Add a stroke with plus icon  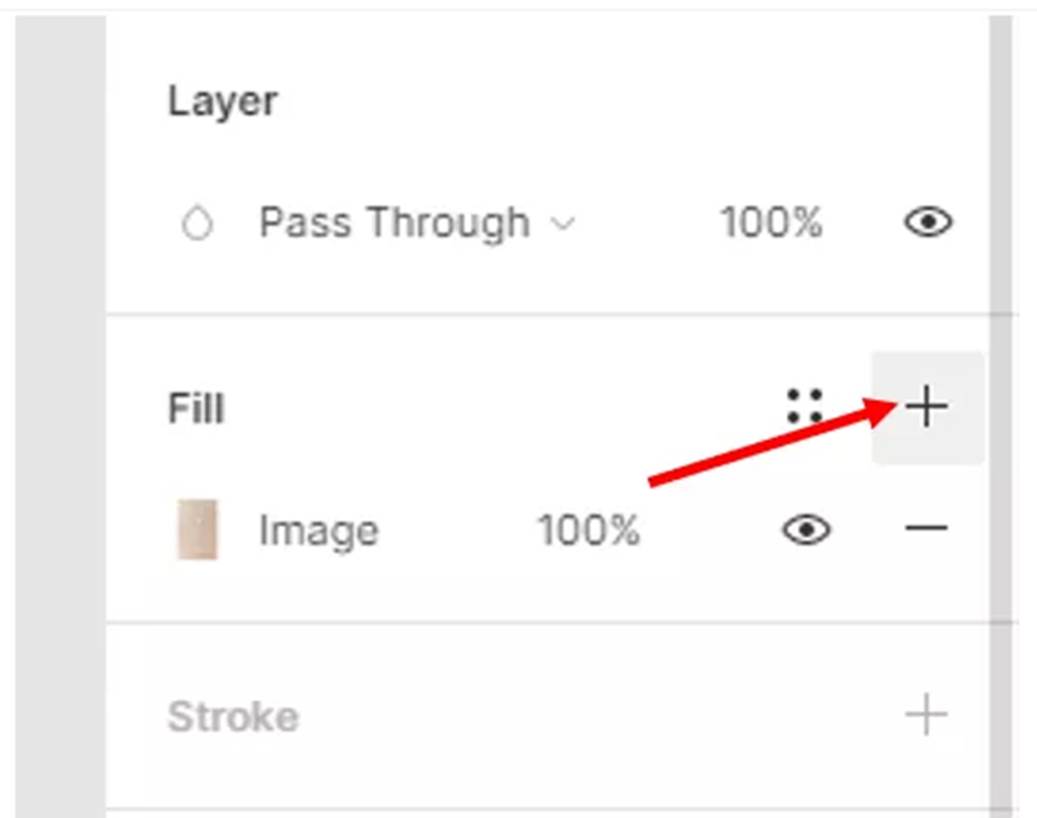tap(926, 715)
